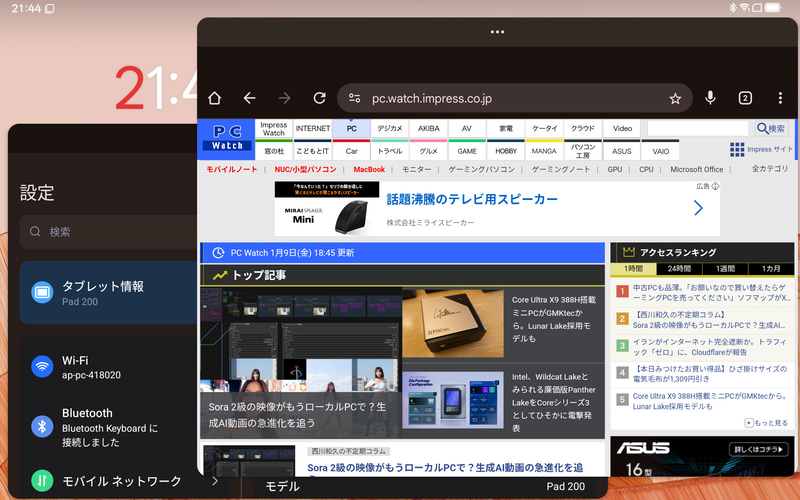Click the Sora 2級 article headline link
Viewport: 800px width, 500px height.
click(x=445, y=467)
